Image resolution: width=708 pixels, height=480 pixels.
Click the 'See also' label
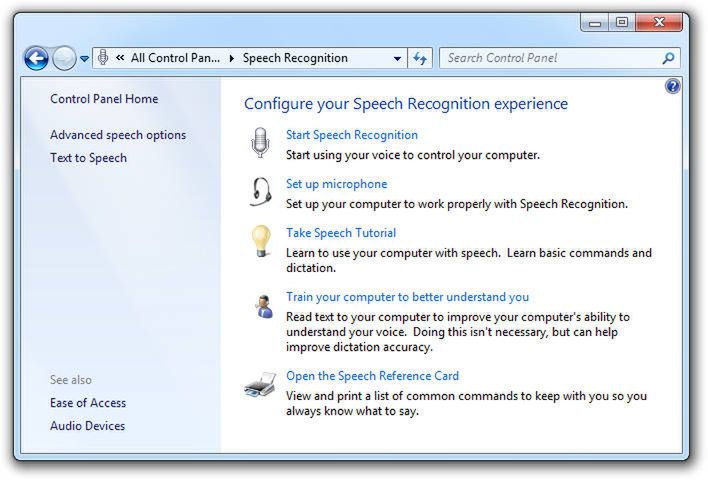[71, 380]
